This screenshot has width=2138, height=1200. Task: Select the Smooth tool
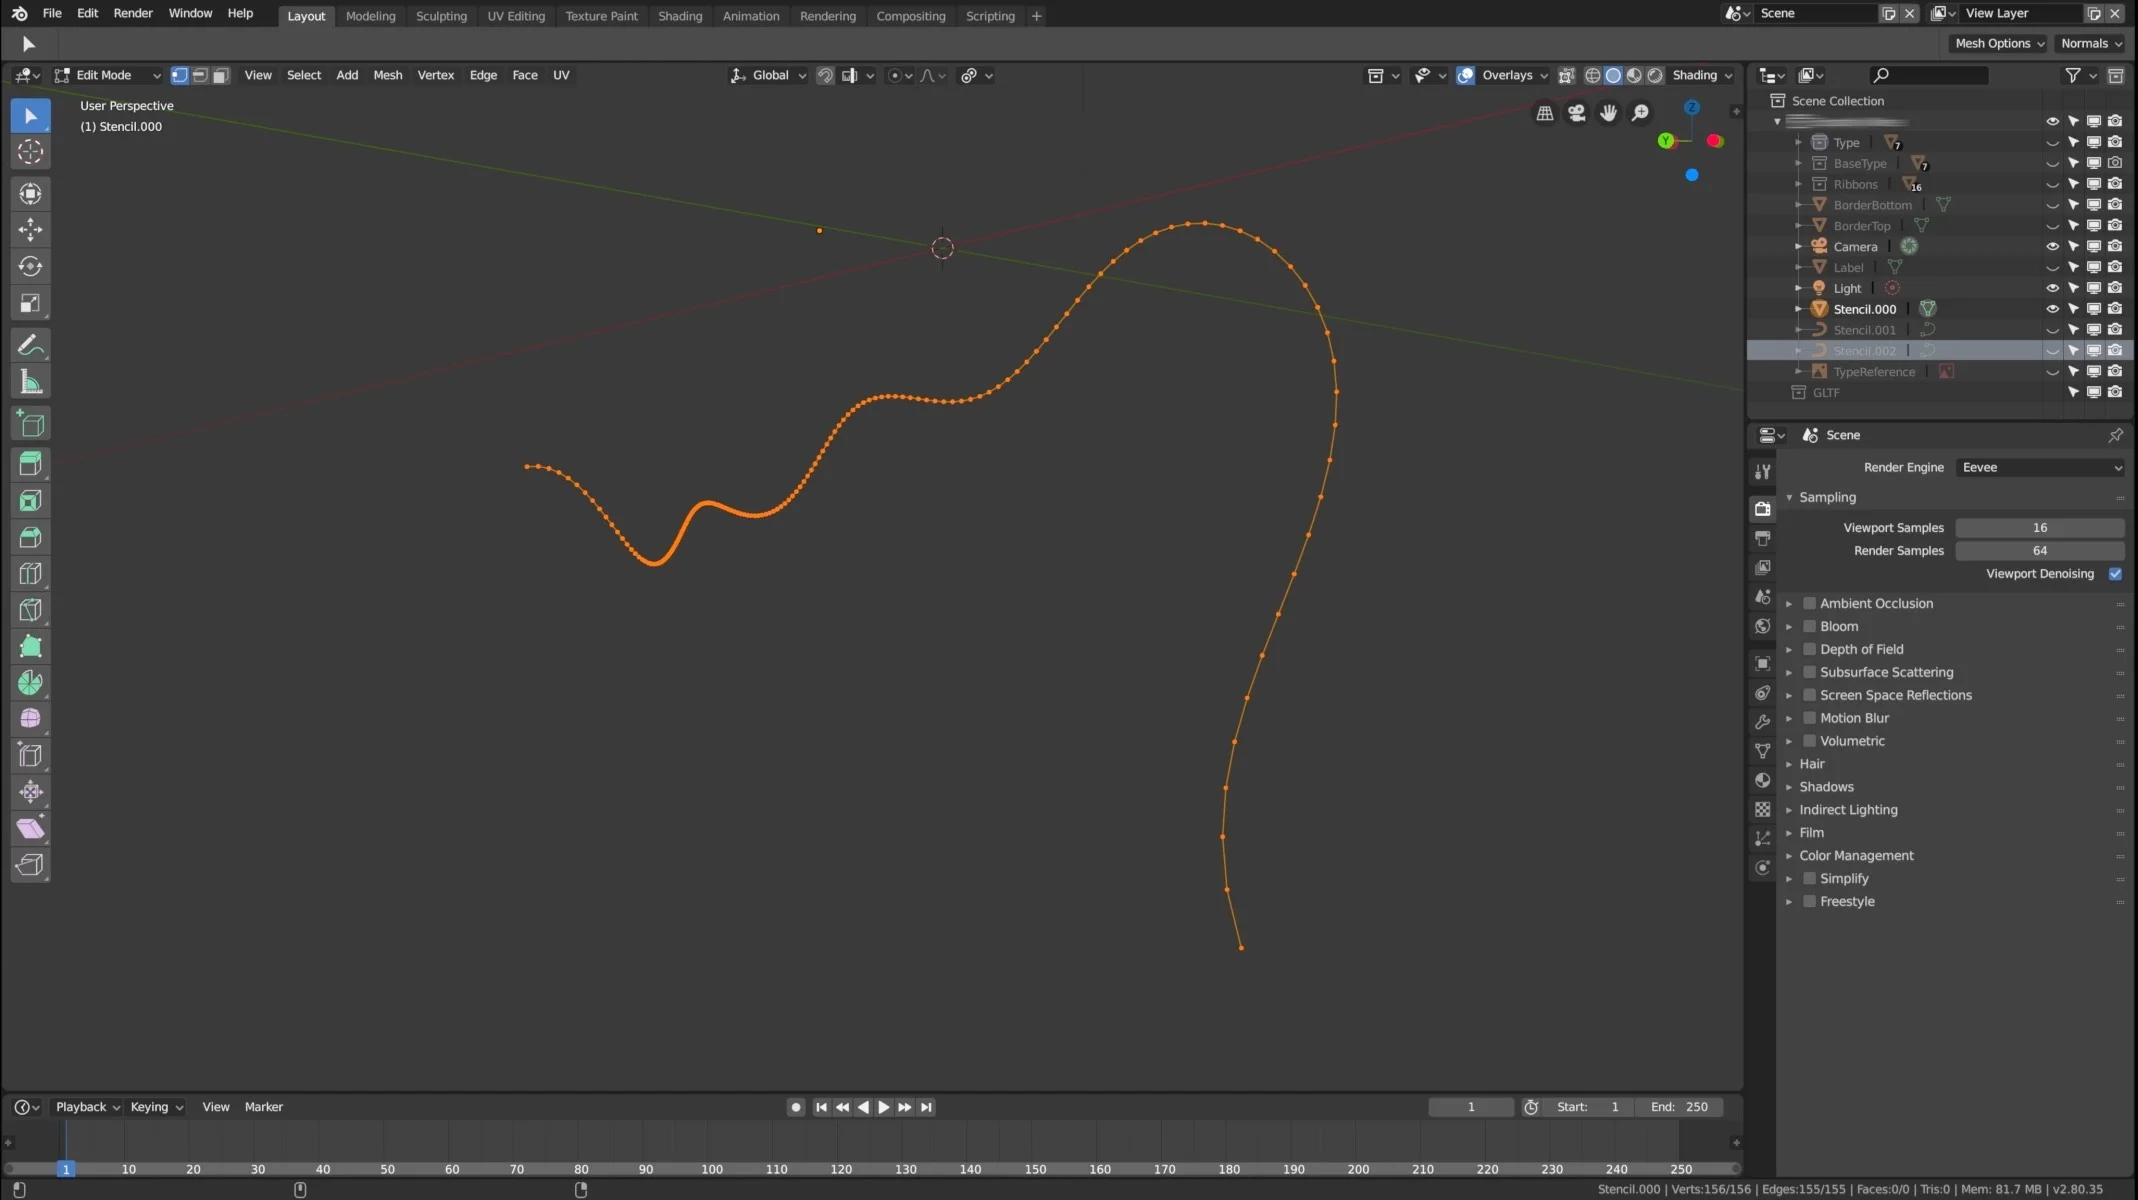coord(30,719)
